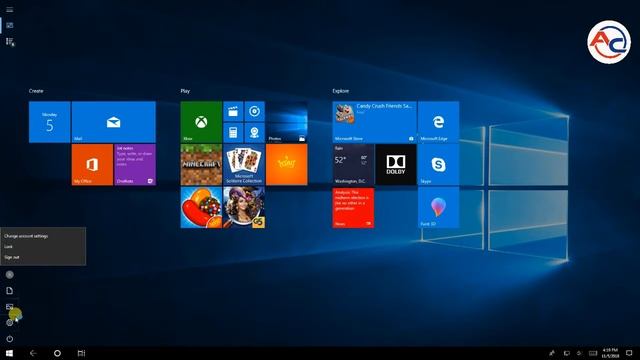Image resolution: width=640 pixels, height=360 pixels.
Task: Click the Explore group heading
Action: coord(340,91)
